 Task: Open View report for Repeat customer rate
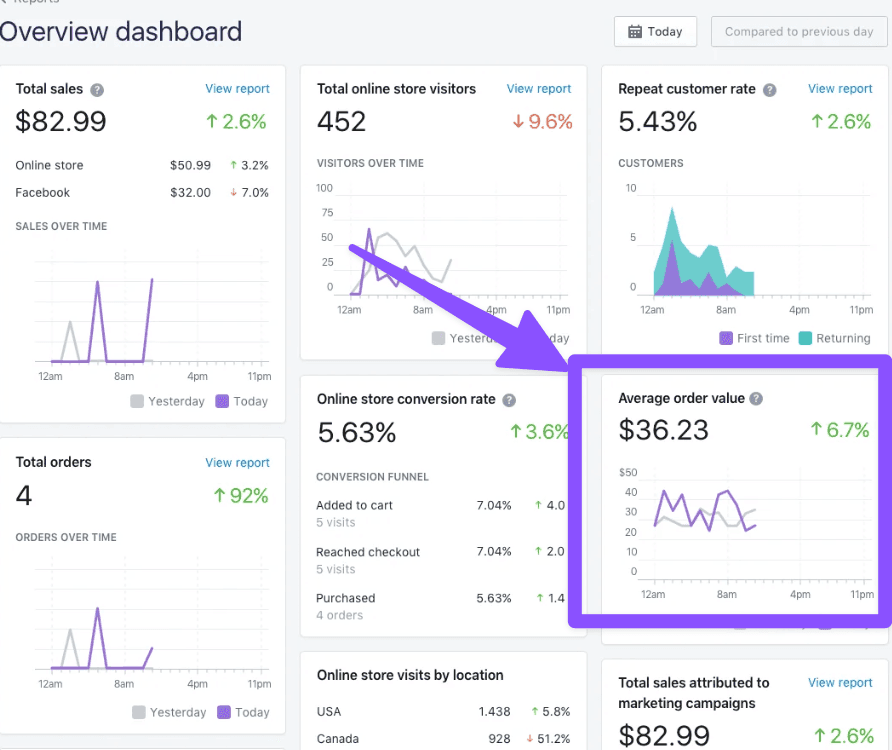tap(840, 89)
